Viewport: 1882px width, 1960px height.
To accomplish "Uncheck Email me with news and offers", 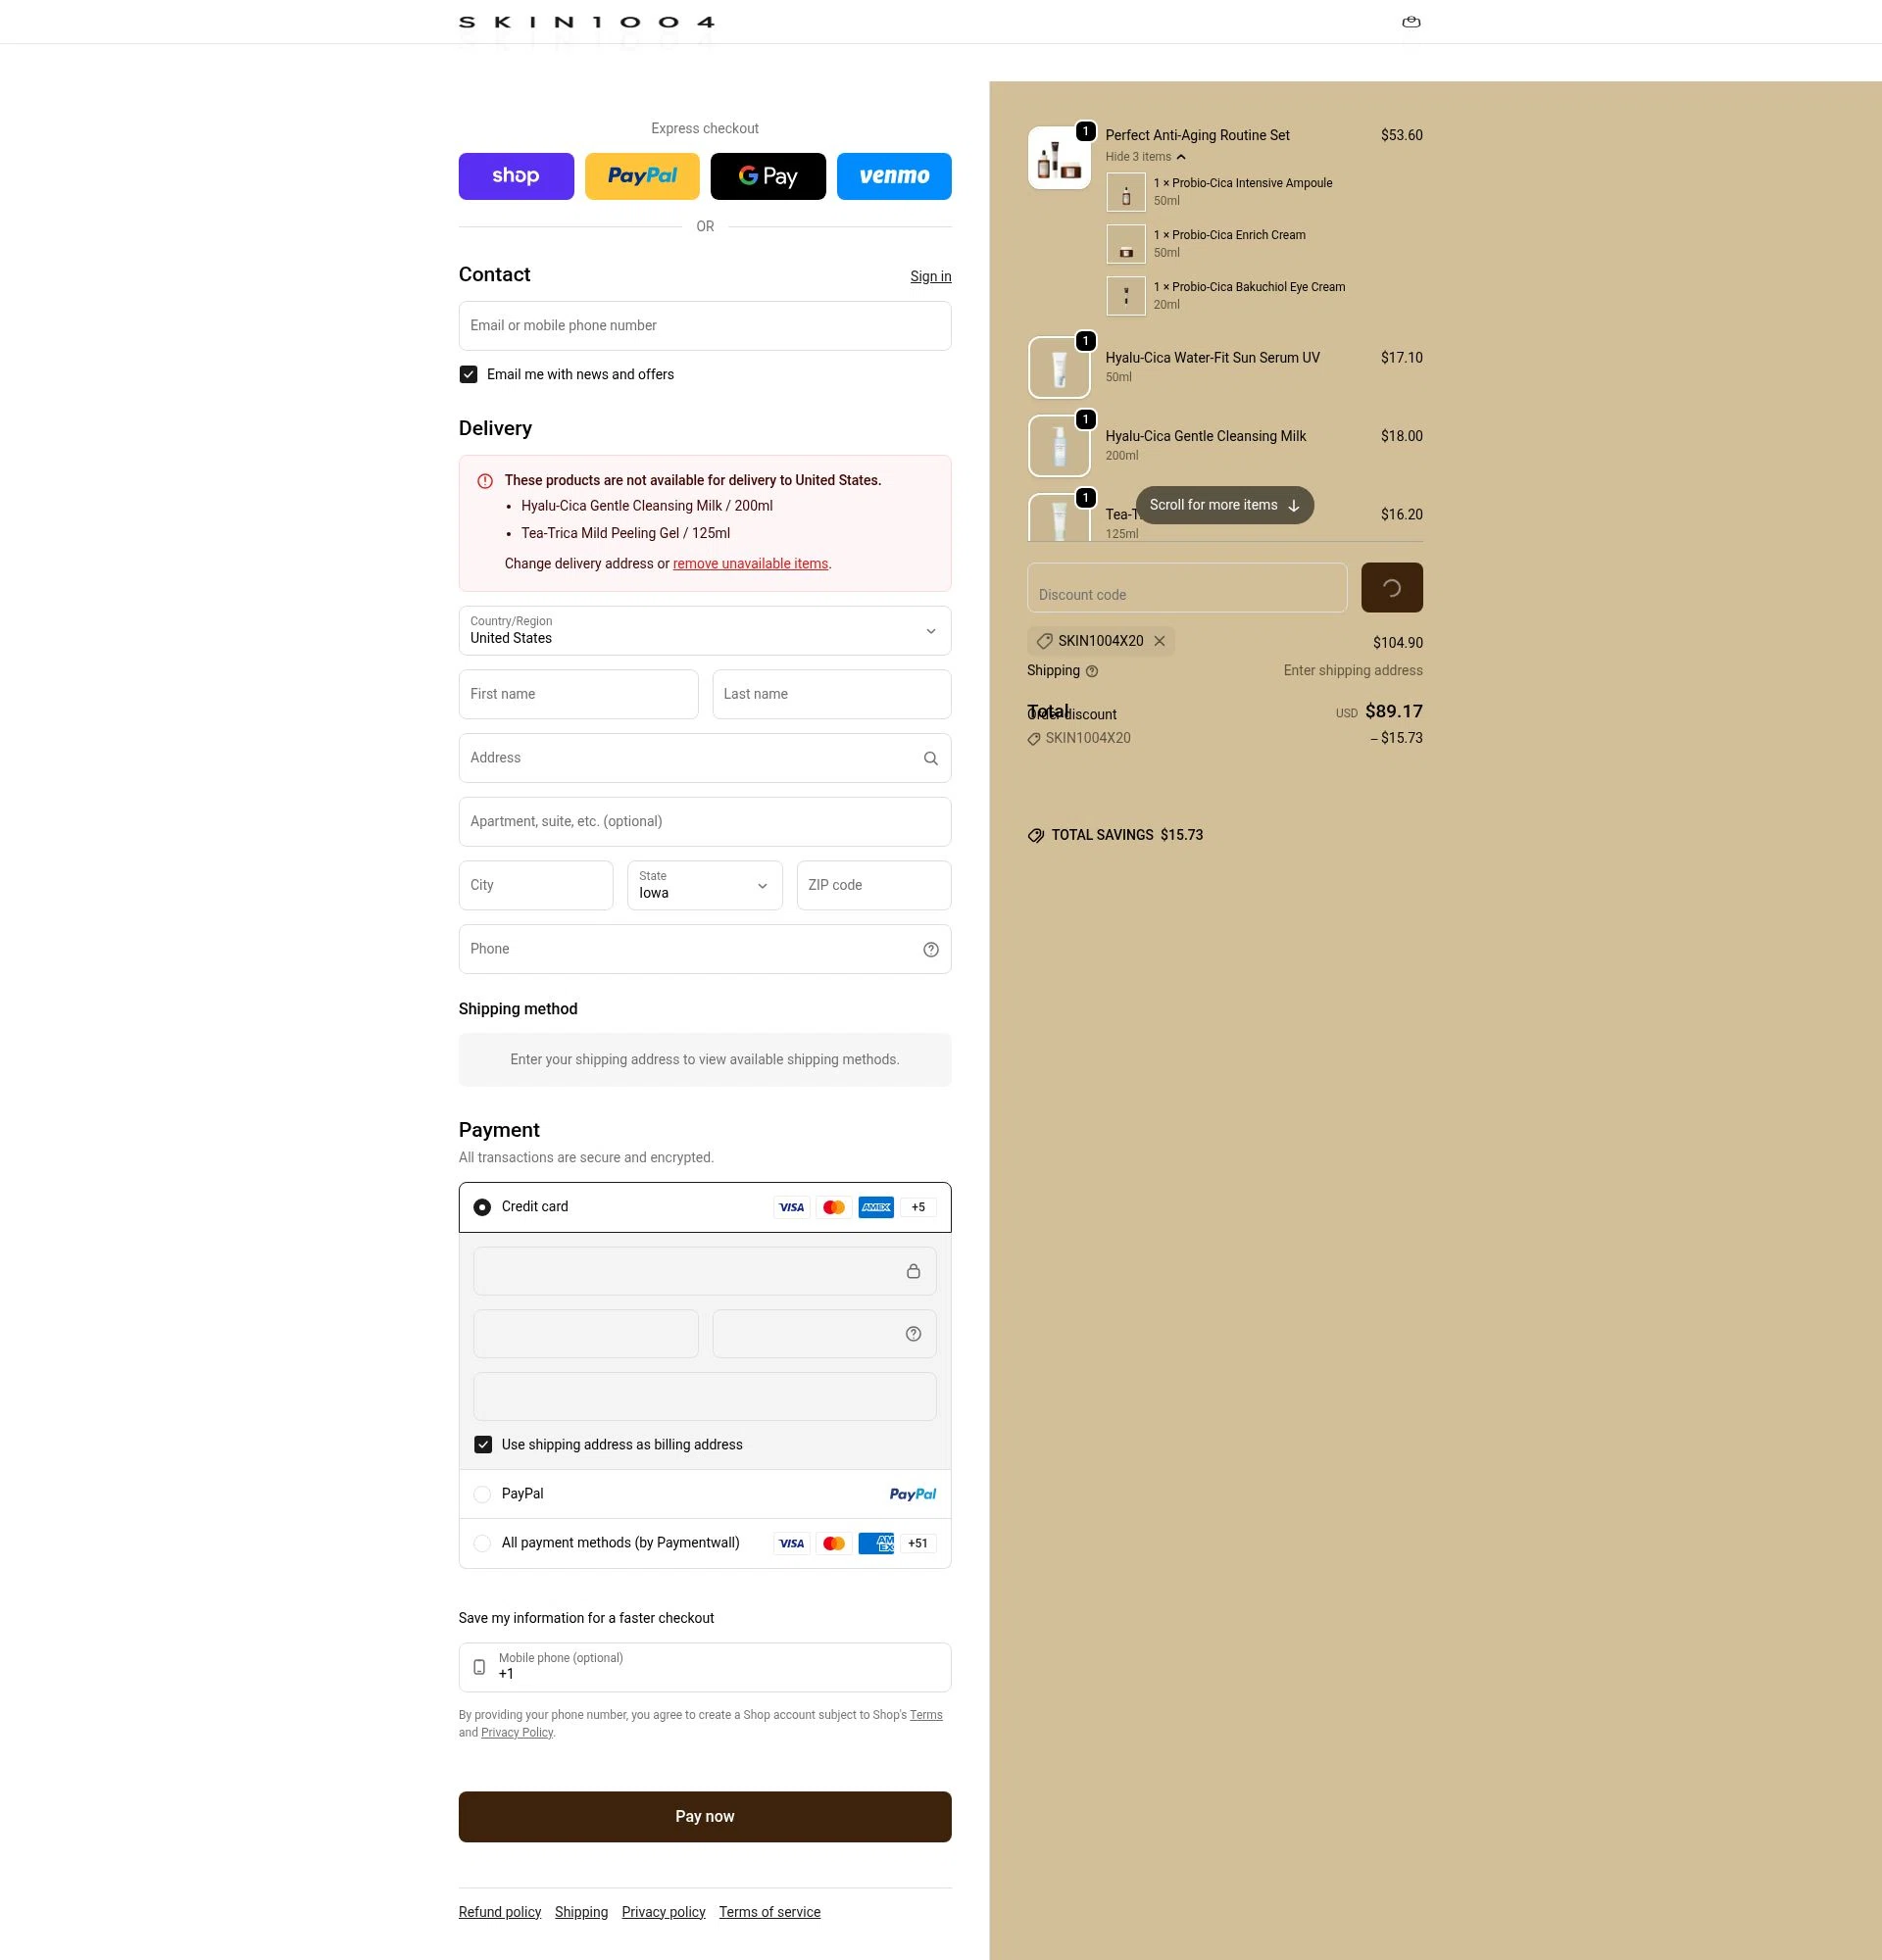I will click(x=468, y=374).
